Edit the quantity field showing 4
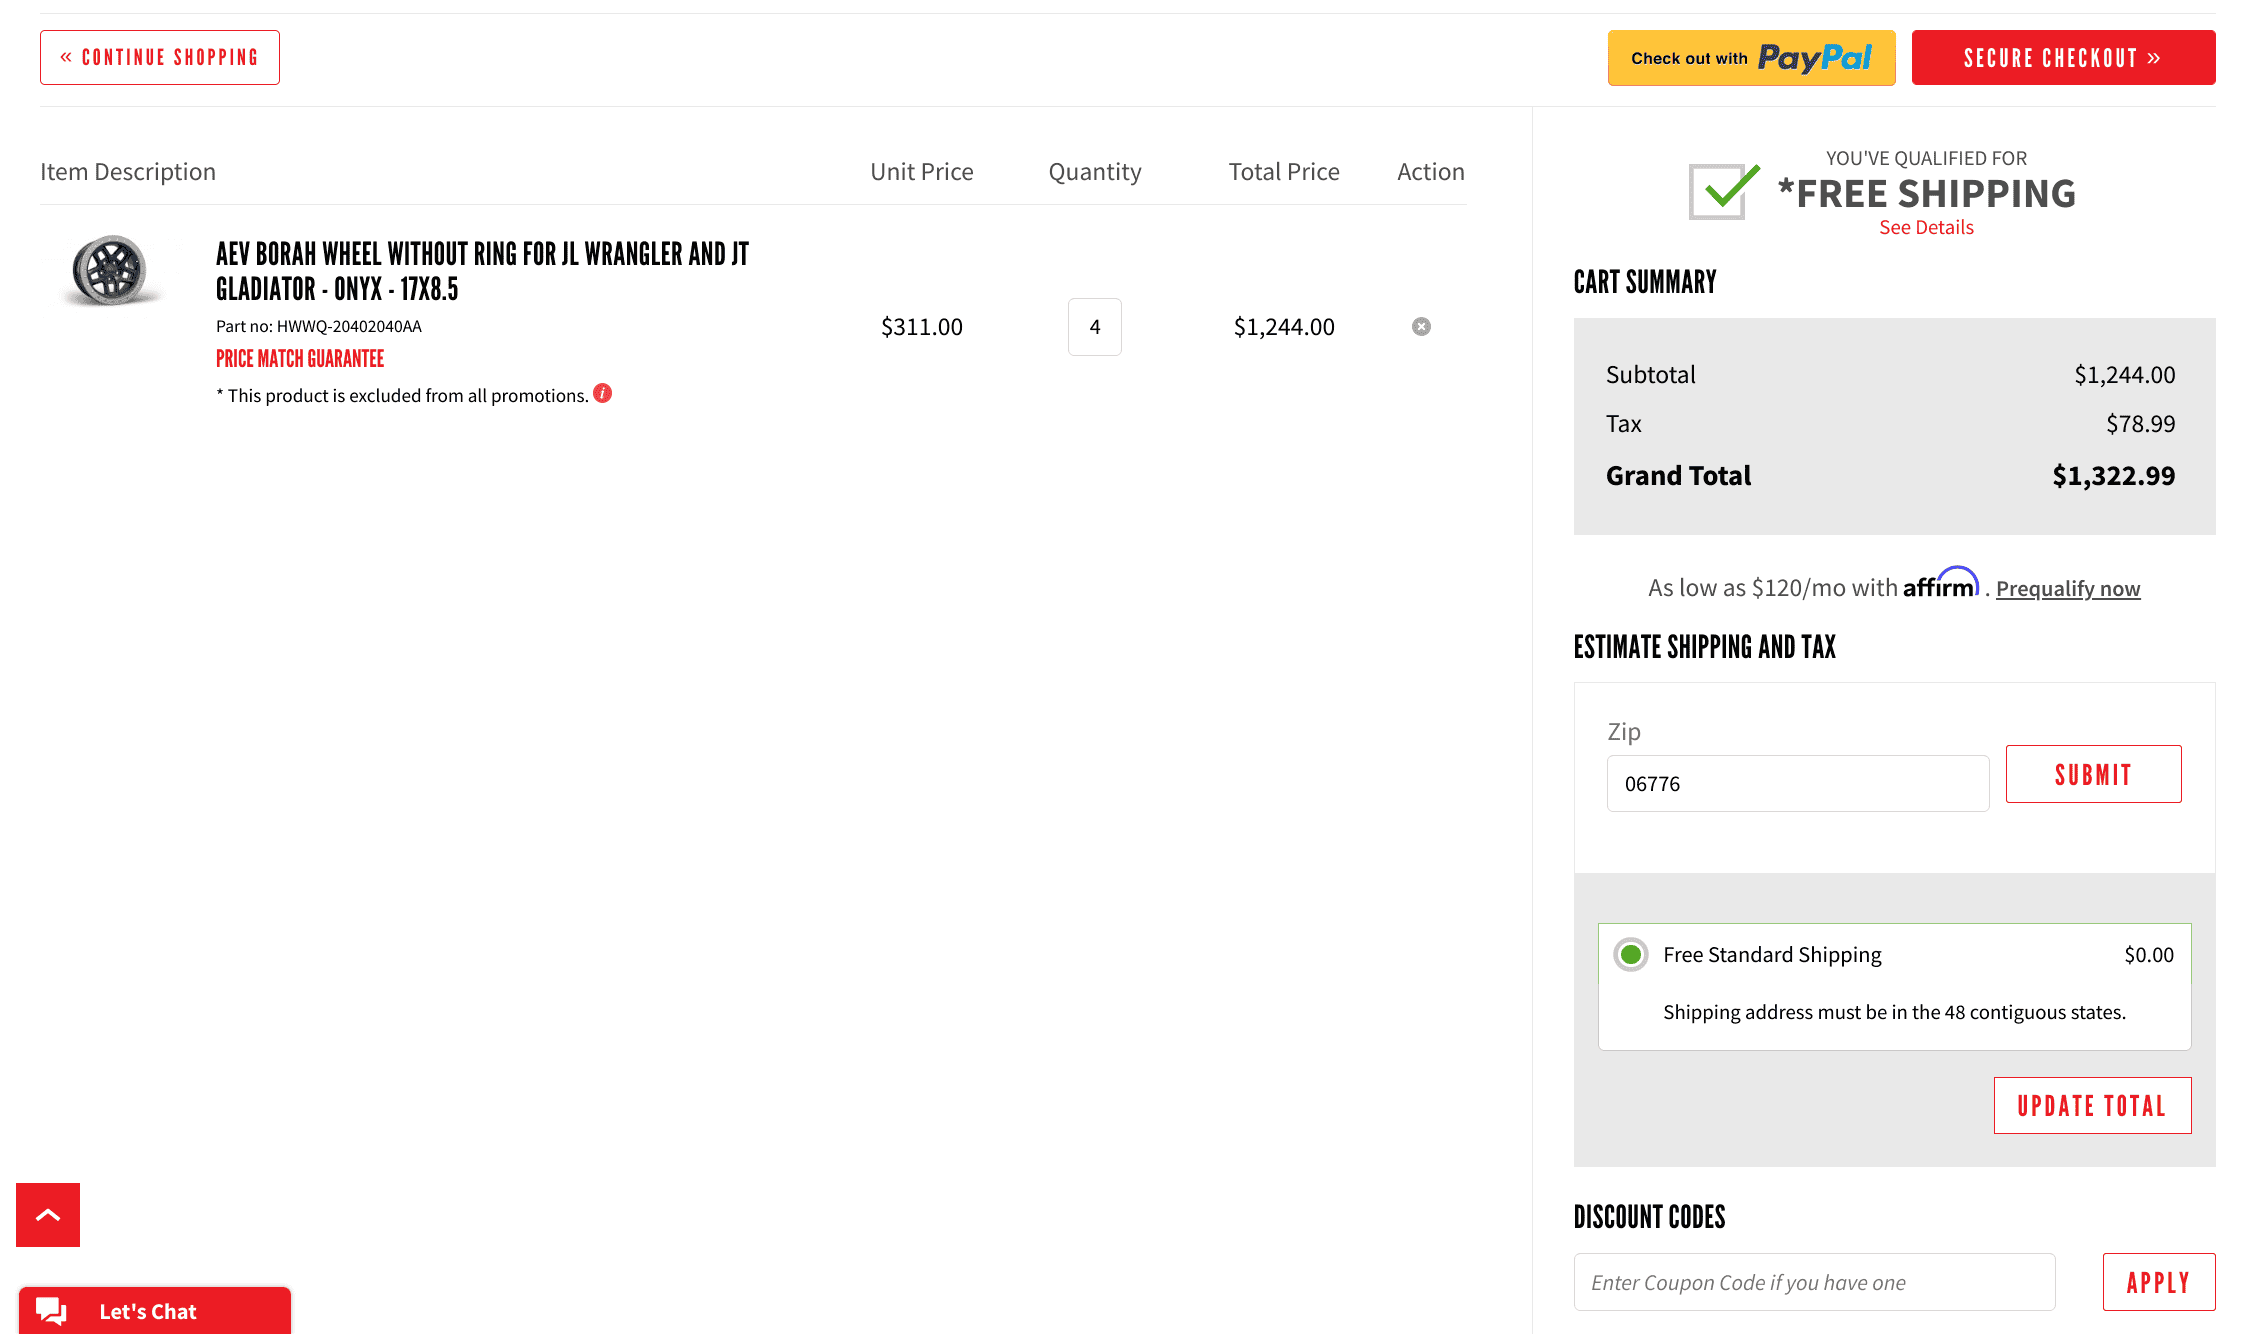The height and width of the screenshot is (1334, 2256). tap(1095, 327)
